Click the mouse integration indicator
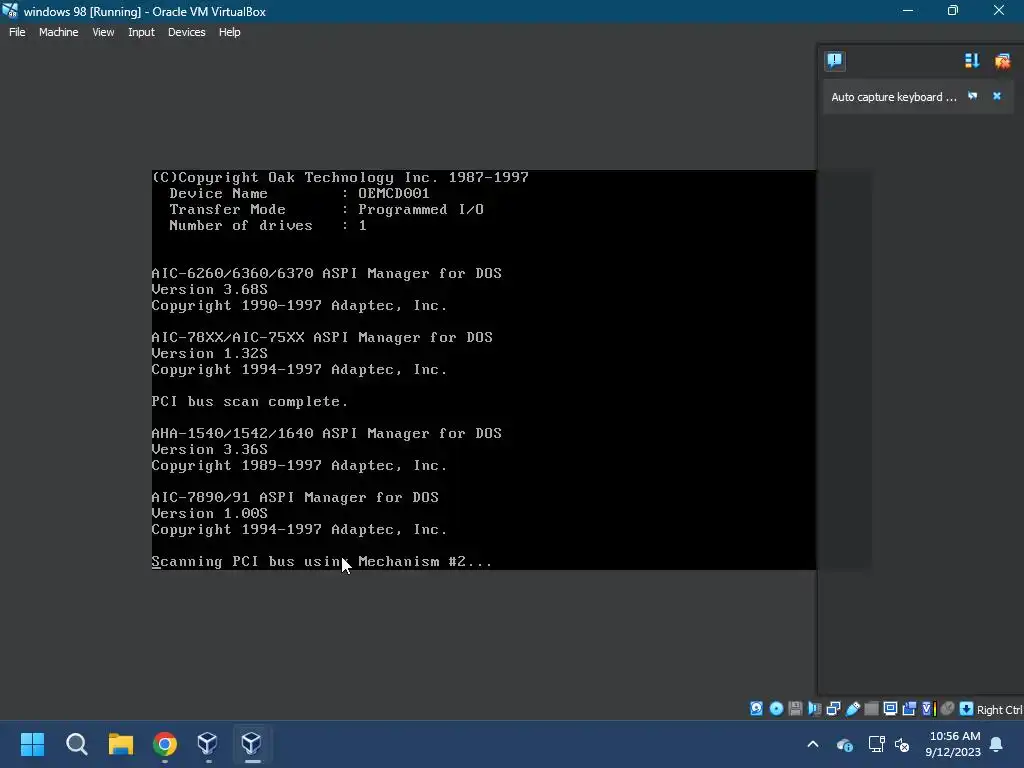 coord(948,709)
